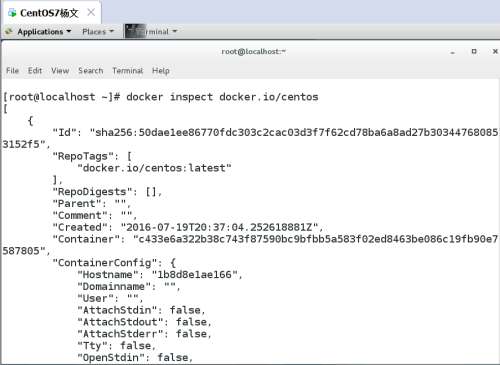The height and width of the screenshot is (365, 500).
Task: Click the "Hostname" value line
Action: click(x=160, y=275)
